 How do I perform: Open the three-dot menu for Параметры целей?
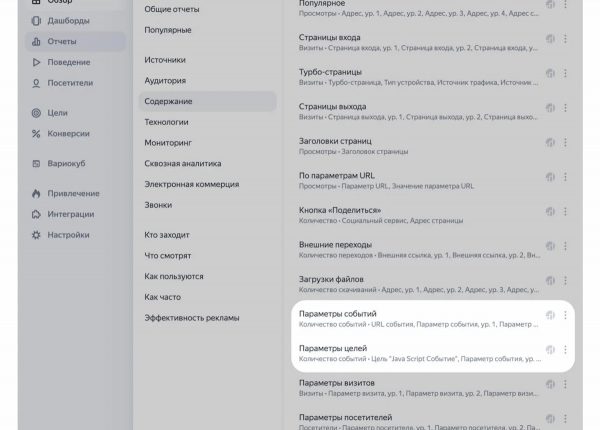coord(565,349)
